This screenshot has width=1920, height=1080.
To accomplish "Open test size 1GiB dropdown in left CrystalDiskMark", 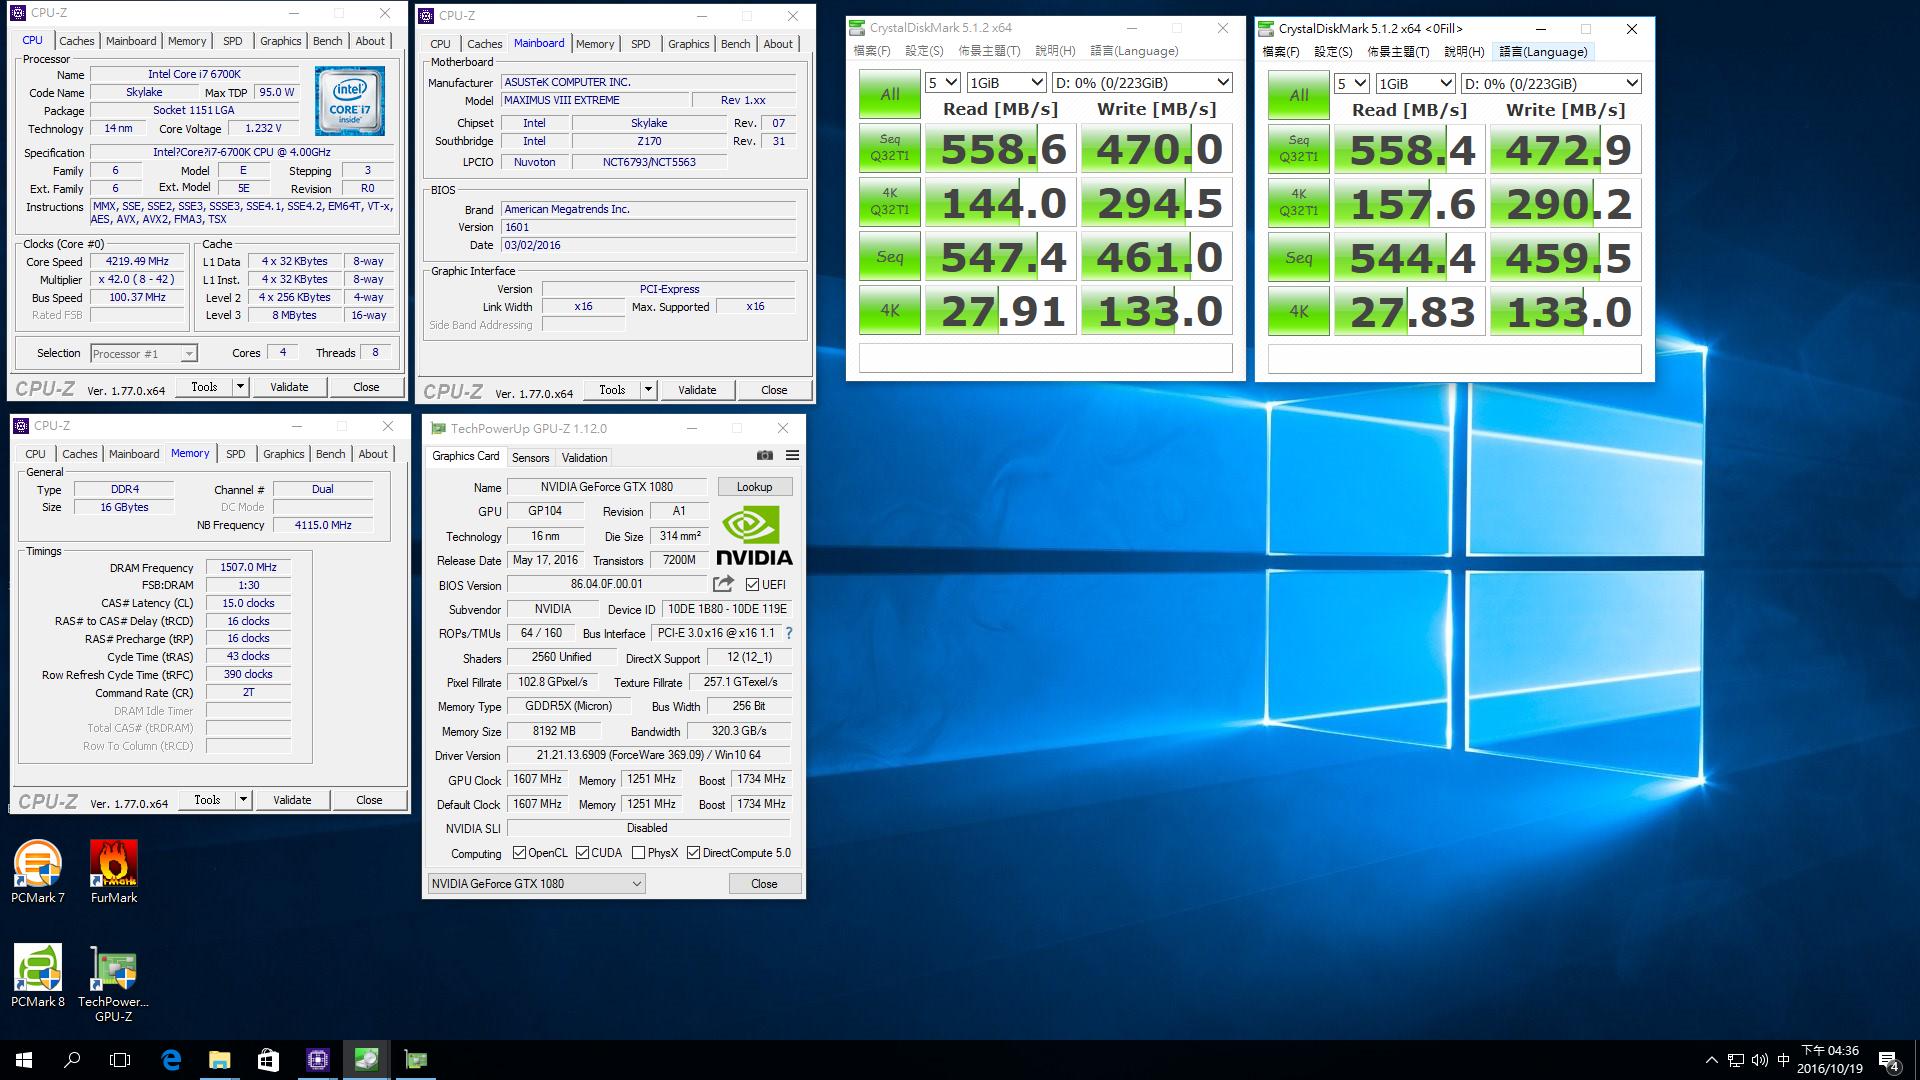I will pos(1006,83).
